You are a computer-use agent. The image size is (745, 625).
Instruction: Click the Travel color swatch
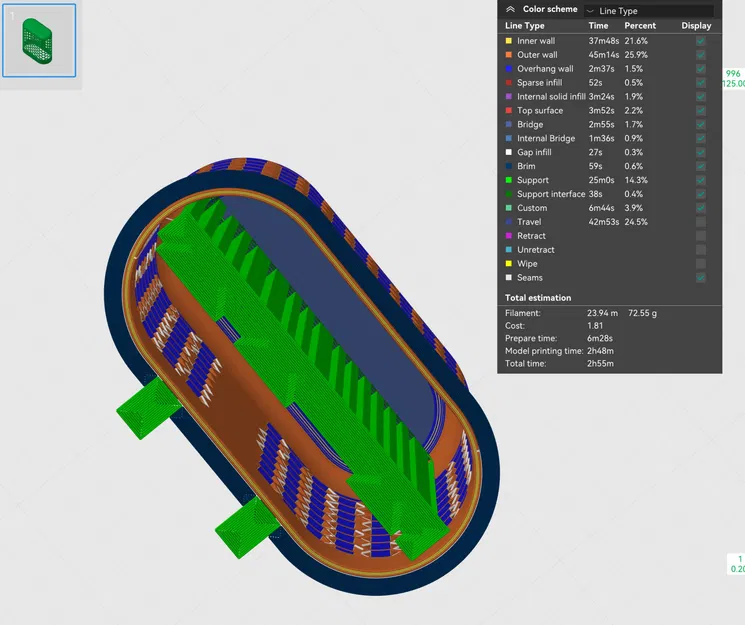click(509, 222)
